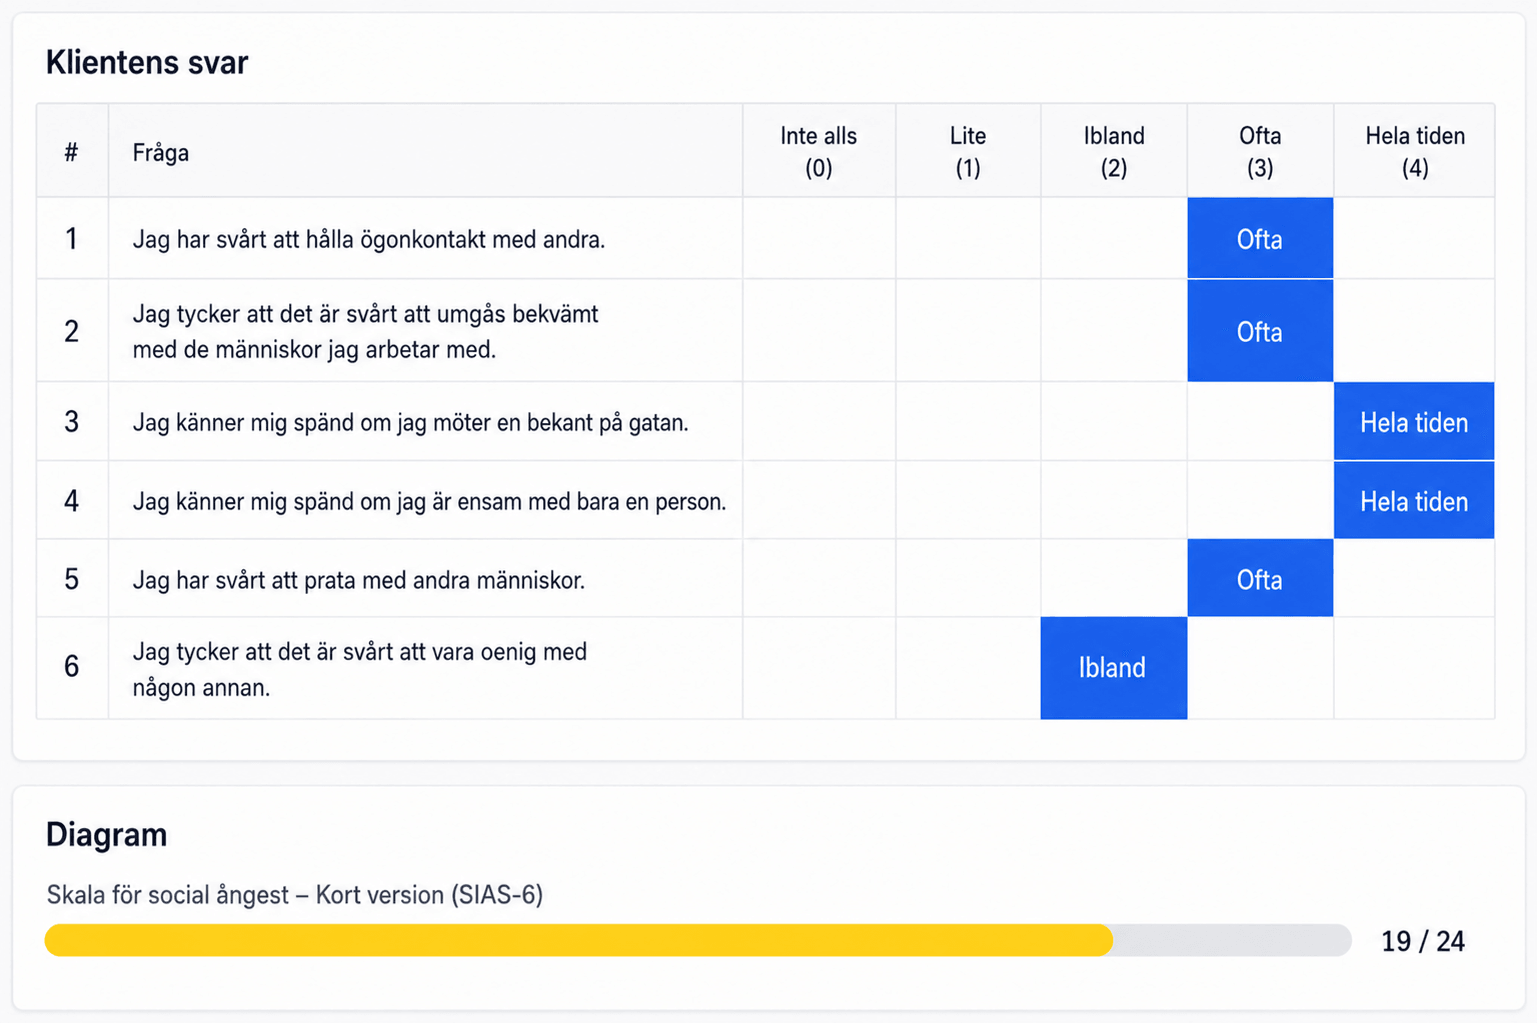Screen dimensions: 1537x1023
Task: Select the blue 'Ofta' answer for question 5
Action: 1260,579
